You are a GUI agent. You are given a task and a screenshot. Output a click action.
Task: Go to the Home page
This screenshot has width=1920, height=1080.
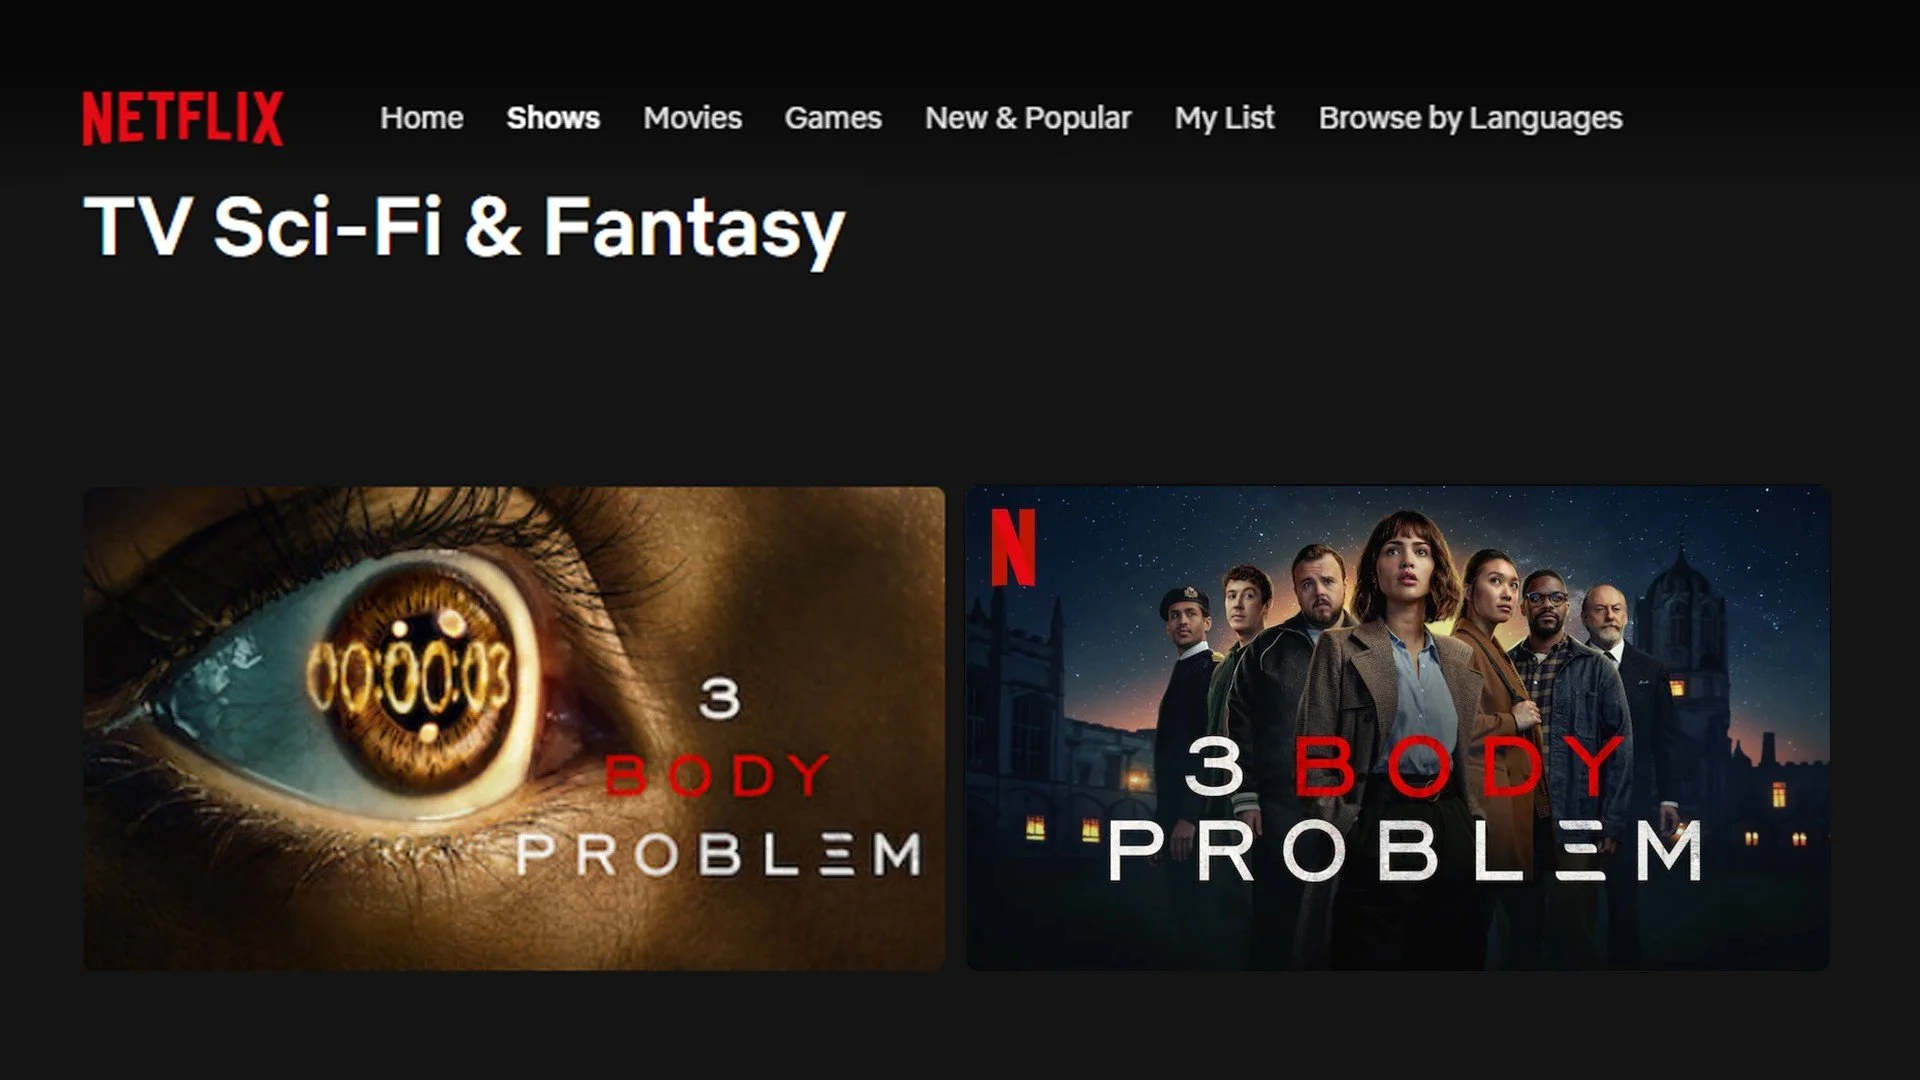pos(421,118)
